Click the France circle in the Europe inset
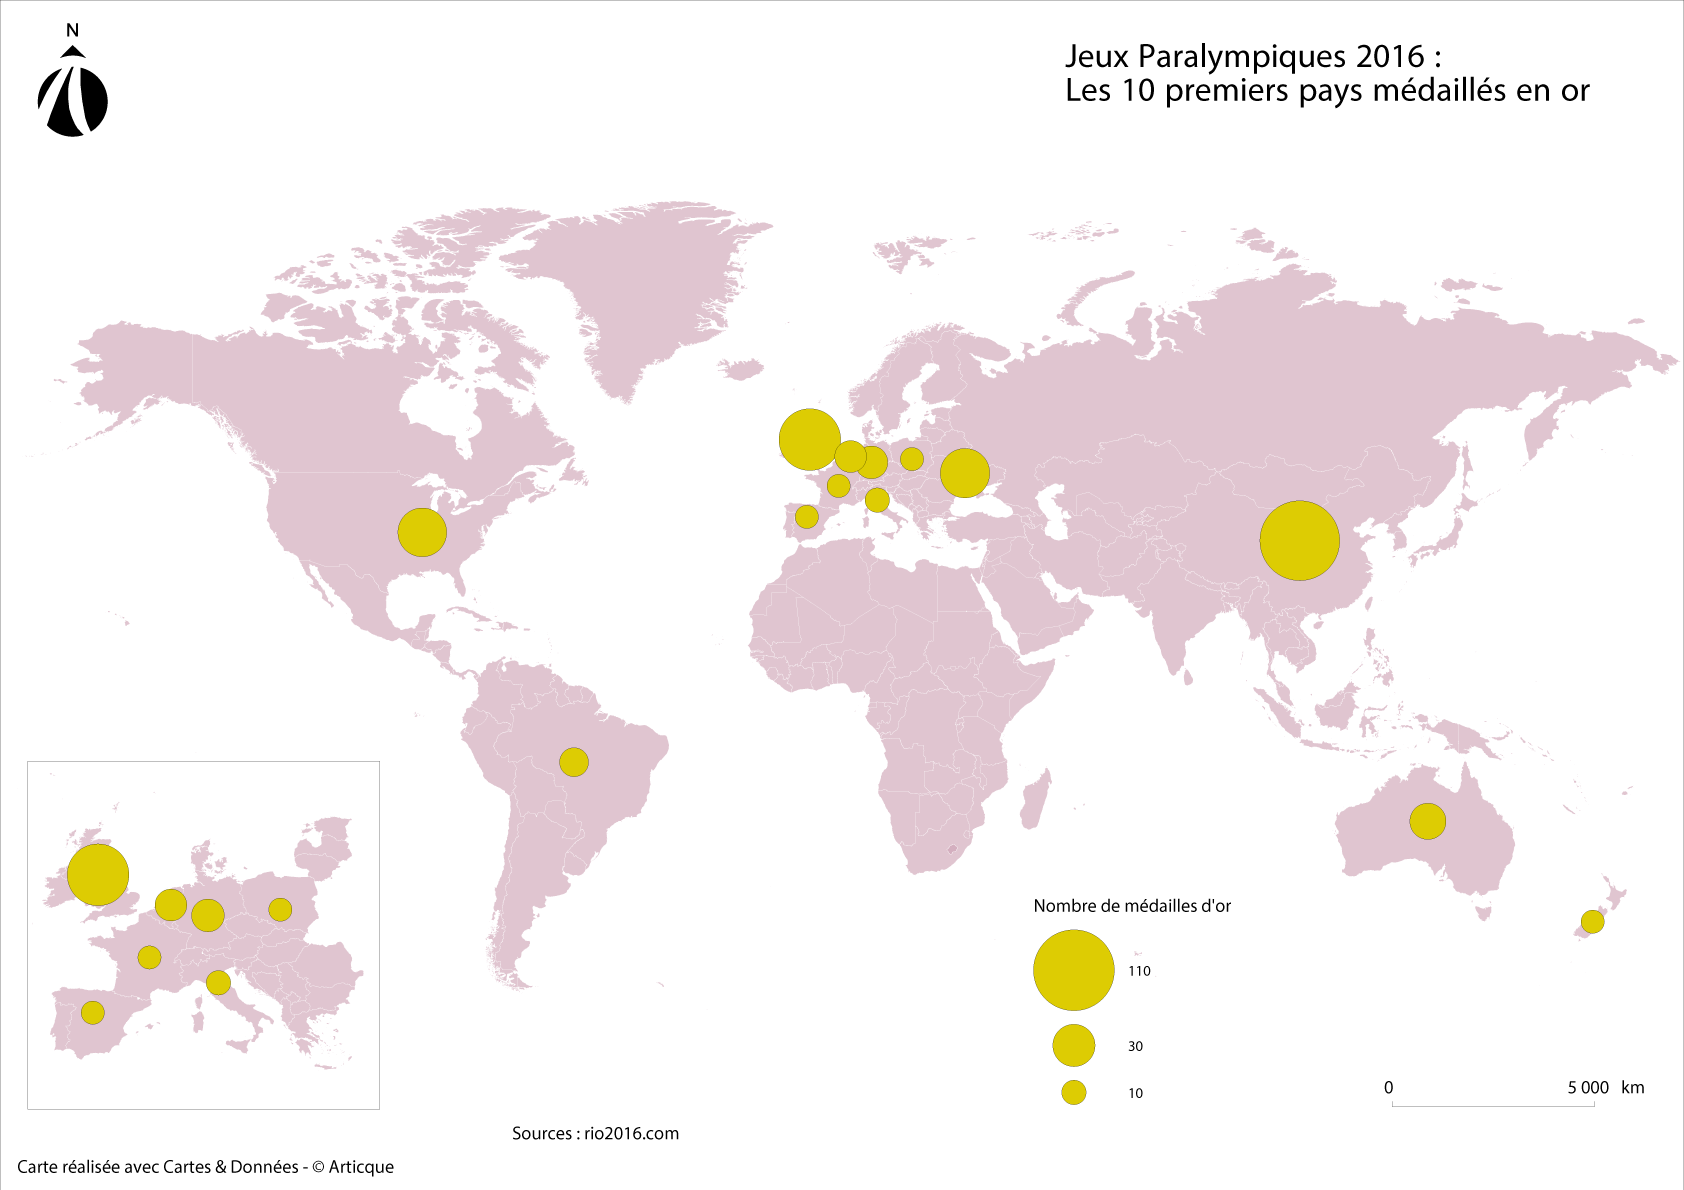 click(149, 957)
